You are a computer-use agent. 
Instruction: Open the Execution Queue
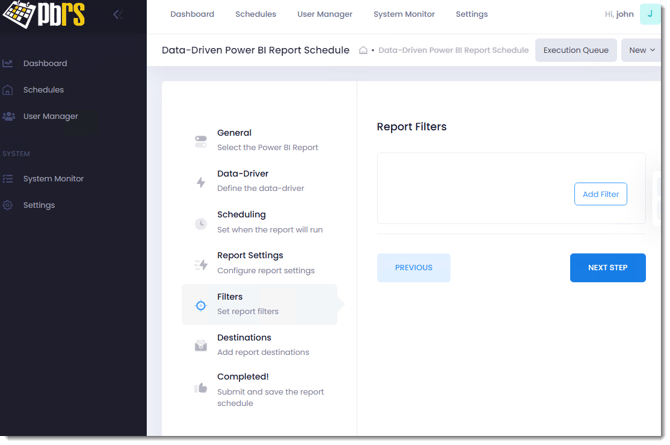coord(576,50)
